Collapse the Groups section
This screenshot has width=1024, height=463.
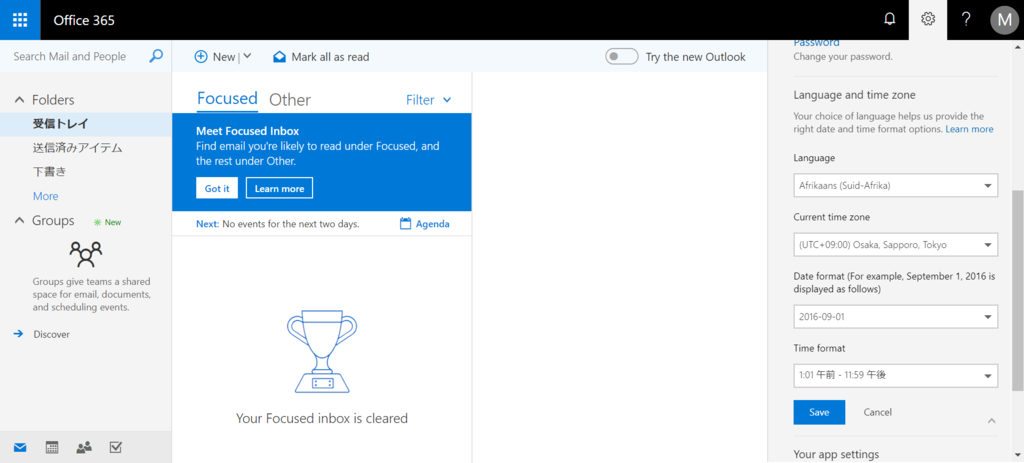point(19,221)
